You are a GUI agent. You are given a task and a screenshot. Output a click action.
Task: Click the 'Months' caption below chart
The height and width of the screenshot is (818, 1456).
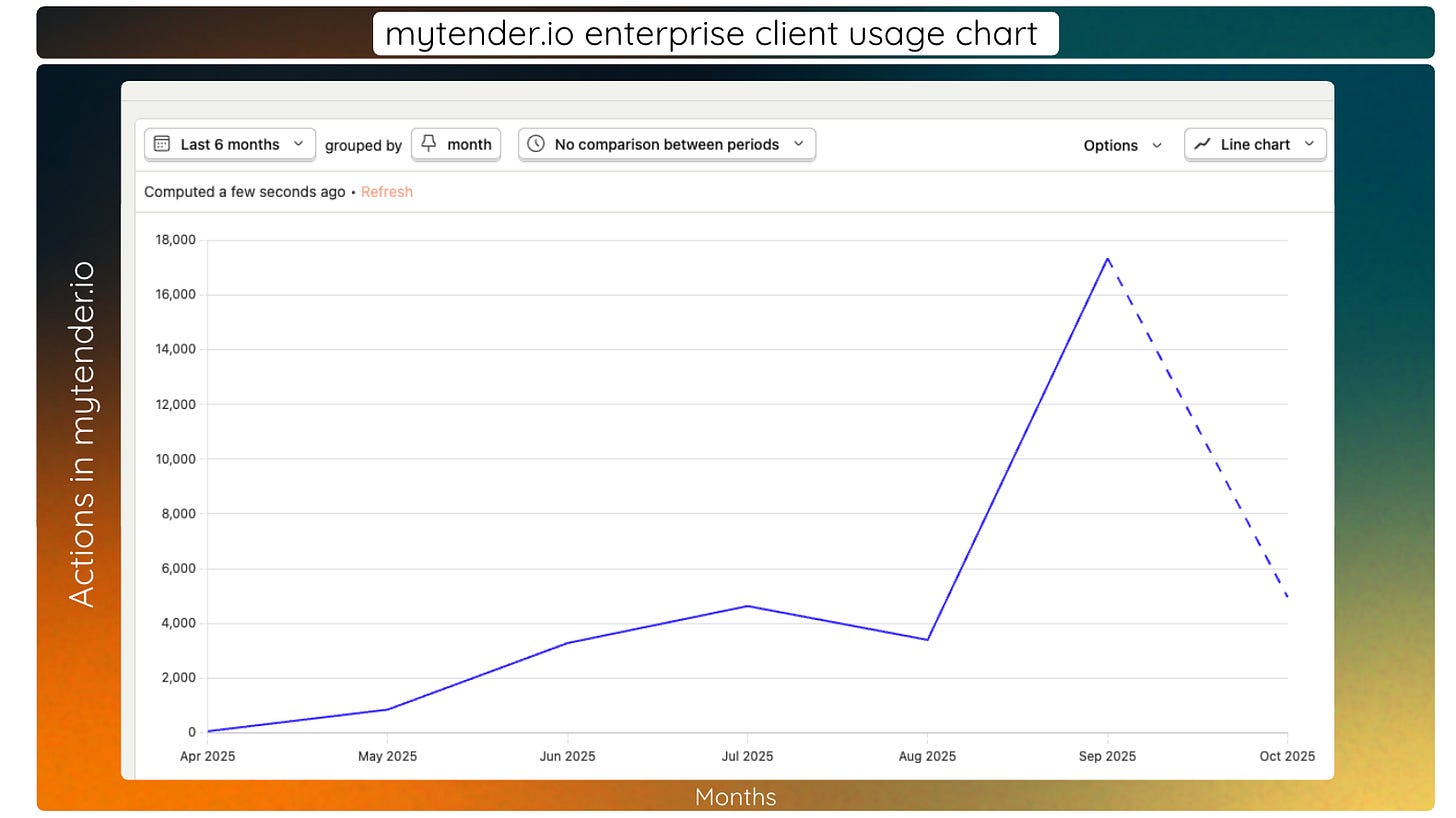pos(735,796)
